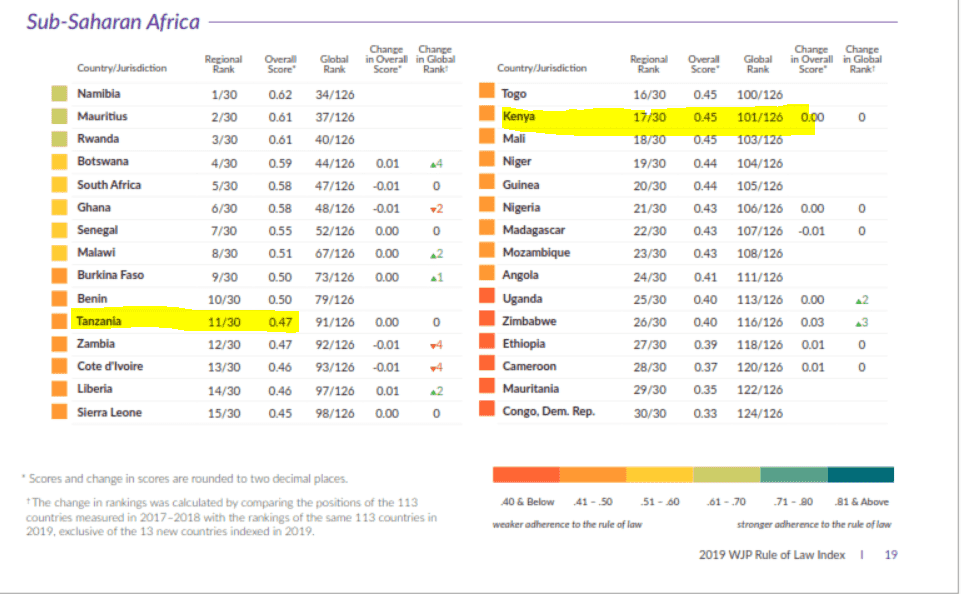Click the 2019 WJP Rule of Law Index footer
Screen dimensions: 961x594
(x=771, y=555)
